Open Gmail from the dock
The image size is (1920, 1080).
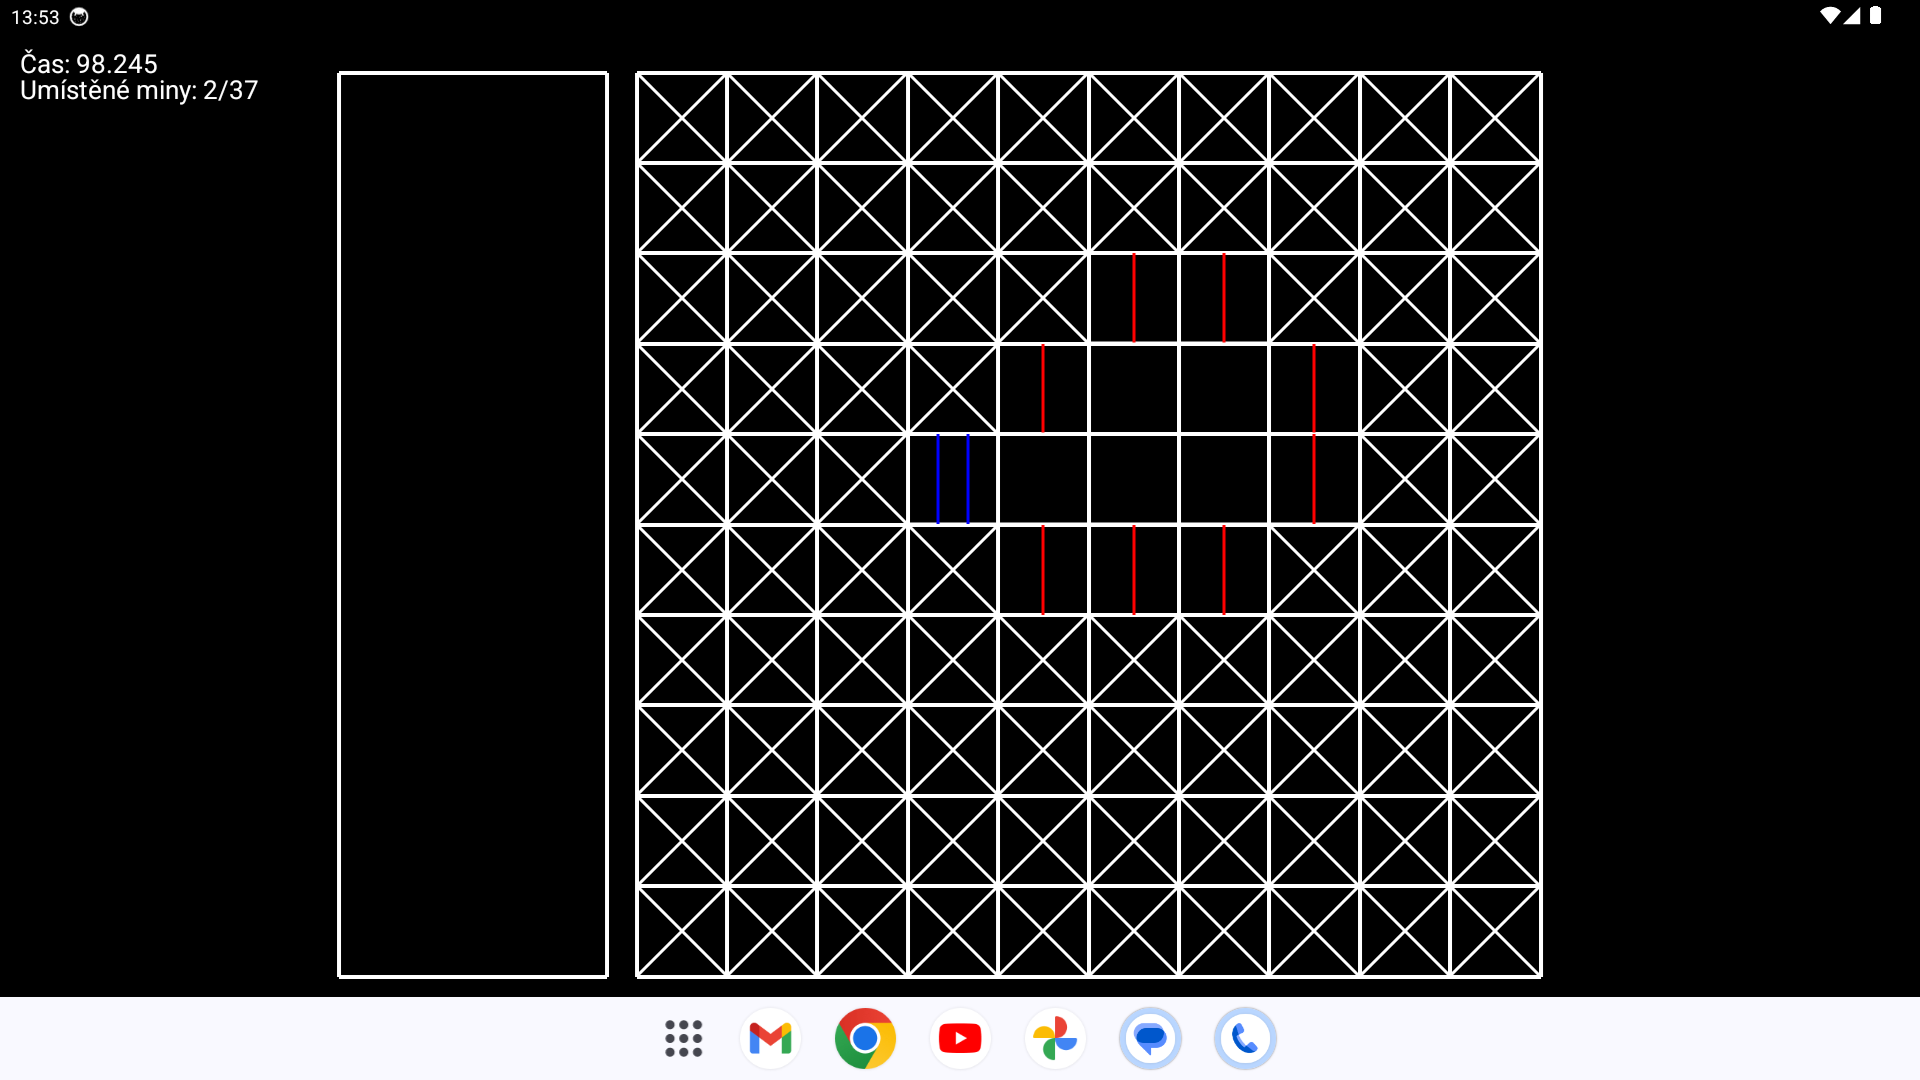770,1039
